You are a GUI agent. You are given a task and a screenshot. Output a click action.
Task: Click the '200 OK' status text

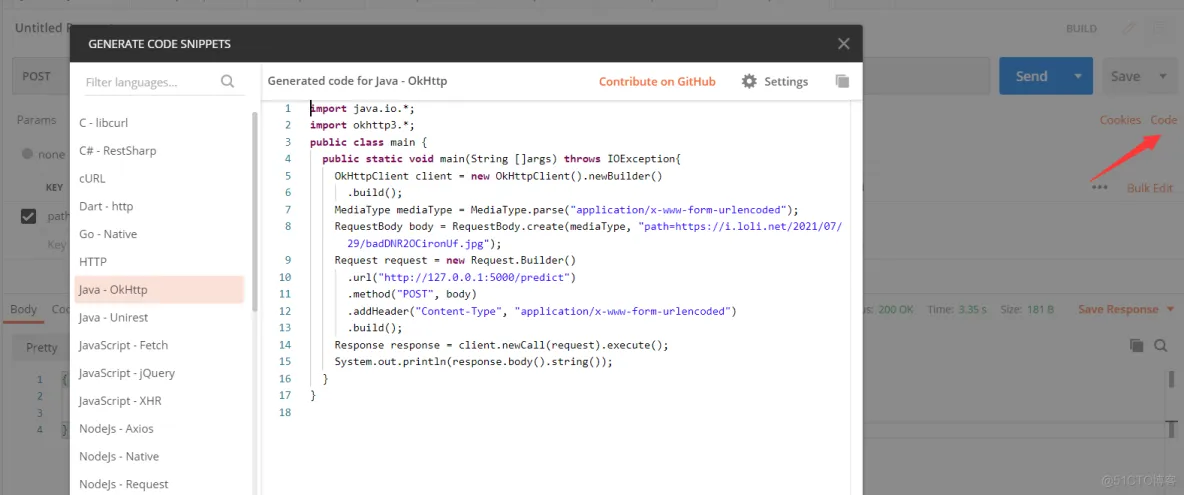(x=896, y=309)
